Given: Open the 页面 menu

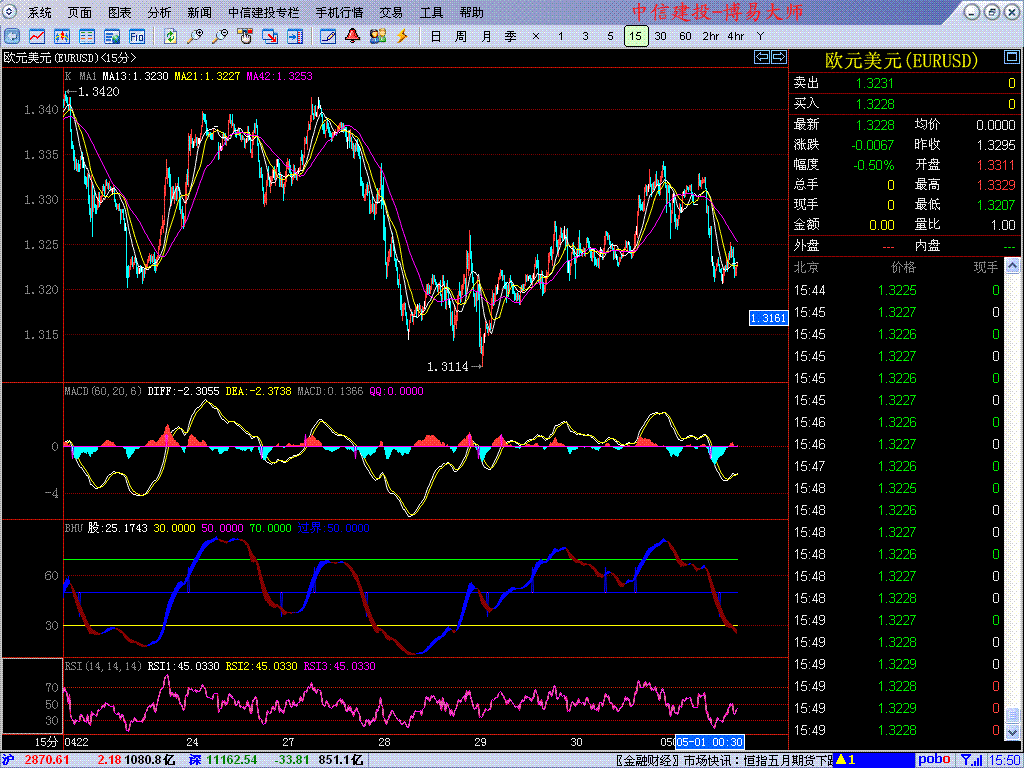Looking at the screenshot, I should coord(80,12).
